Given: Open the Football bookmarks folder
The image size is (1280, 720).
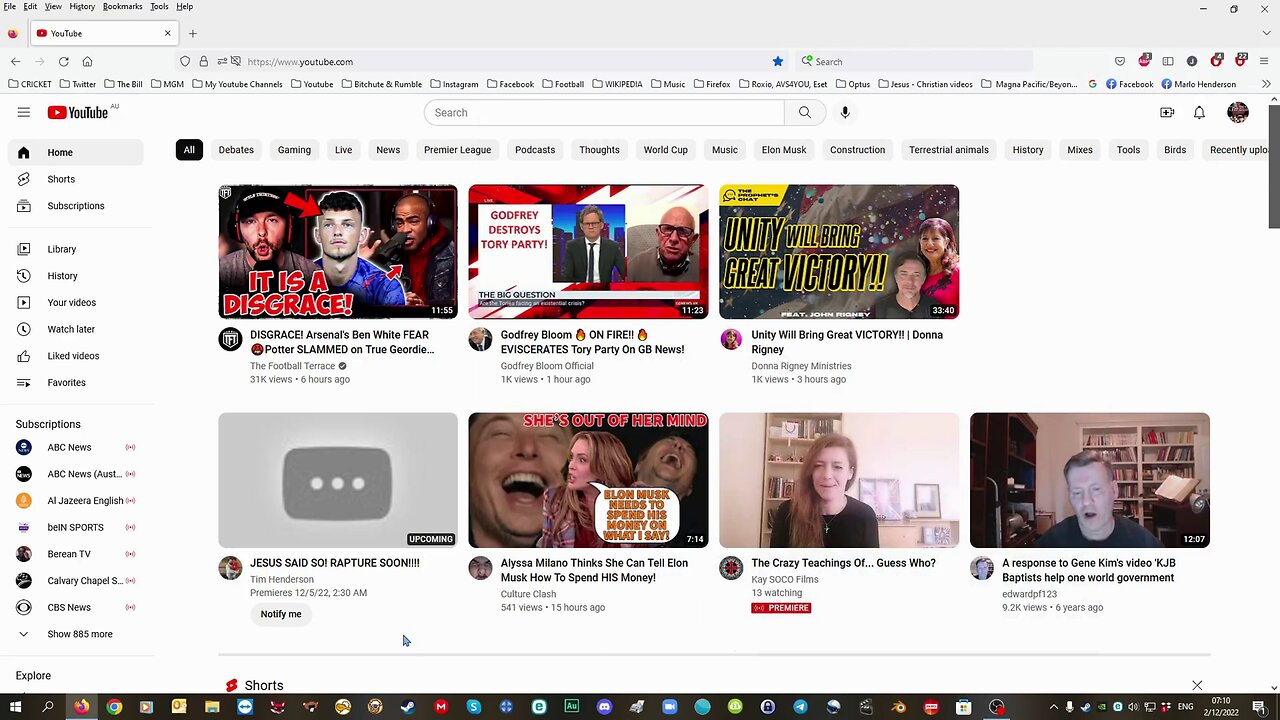Looking at the screenshot, I should 563,84.
